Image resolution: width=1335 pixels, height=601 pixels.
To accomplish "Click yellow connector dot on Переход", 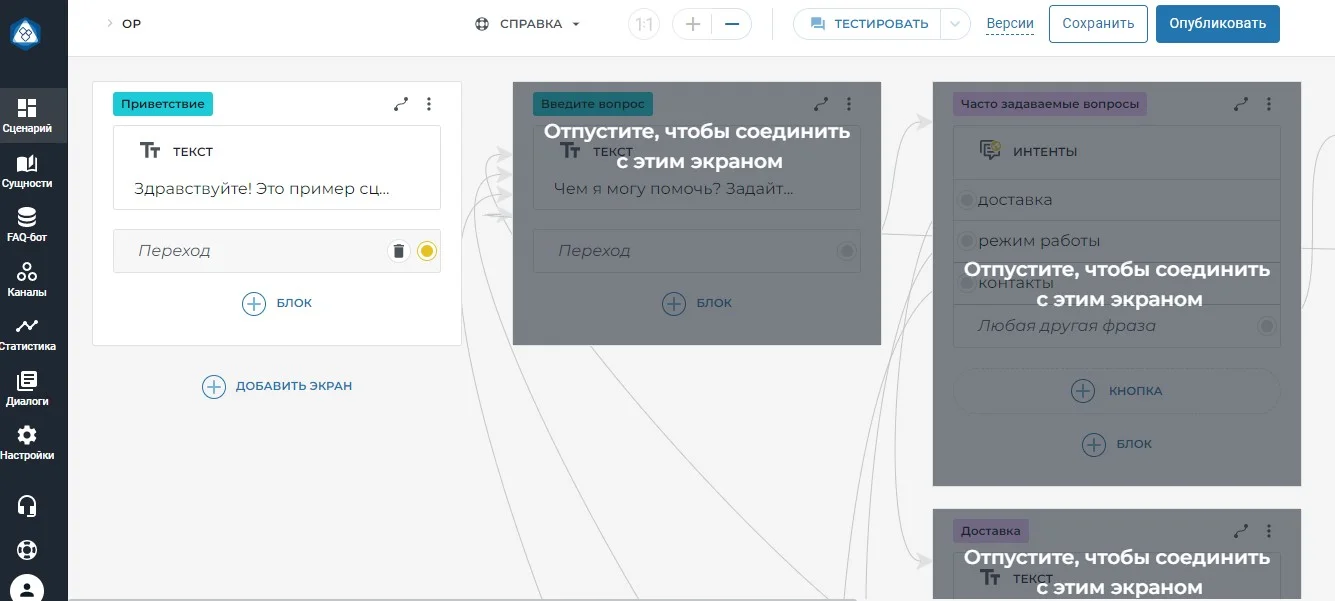I will [427, 251].
